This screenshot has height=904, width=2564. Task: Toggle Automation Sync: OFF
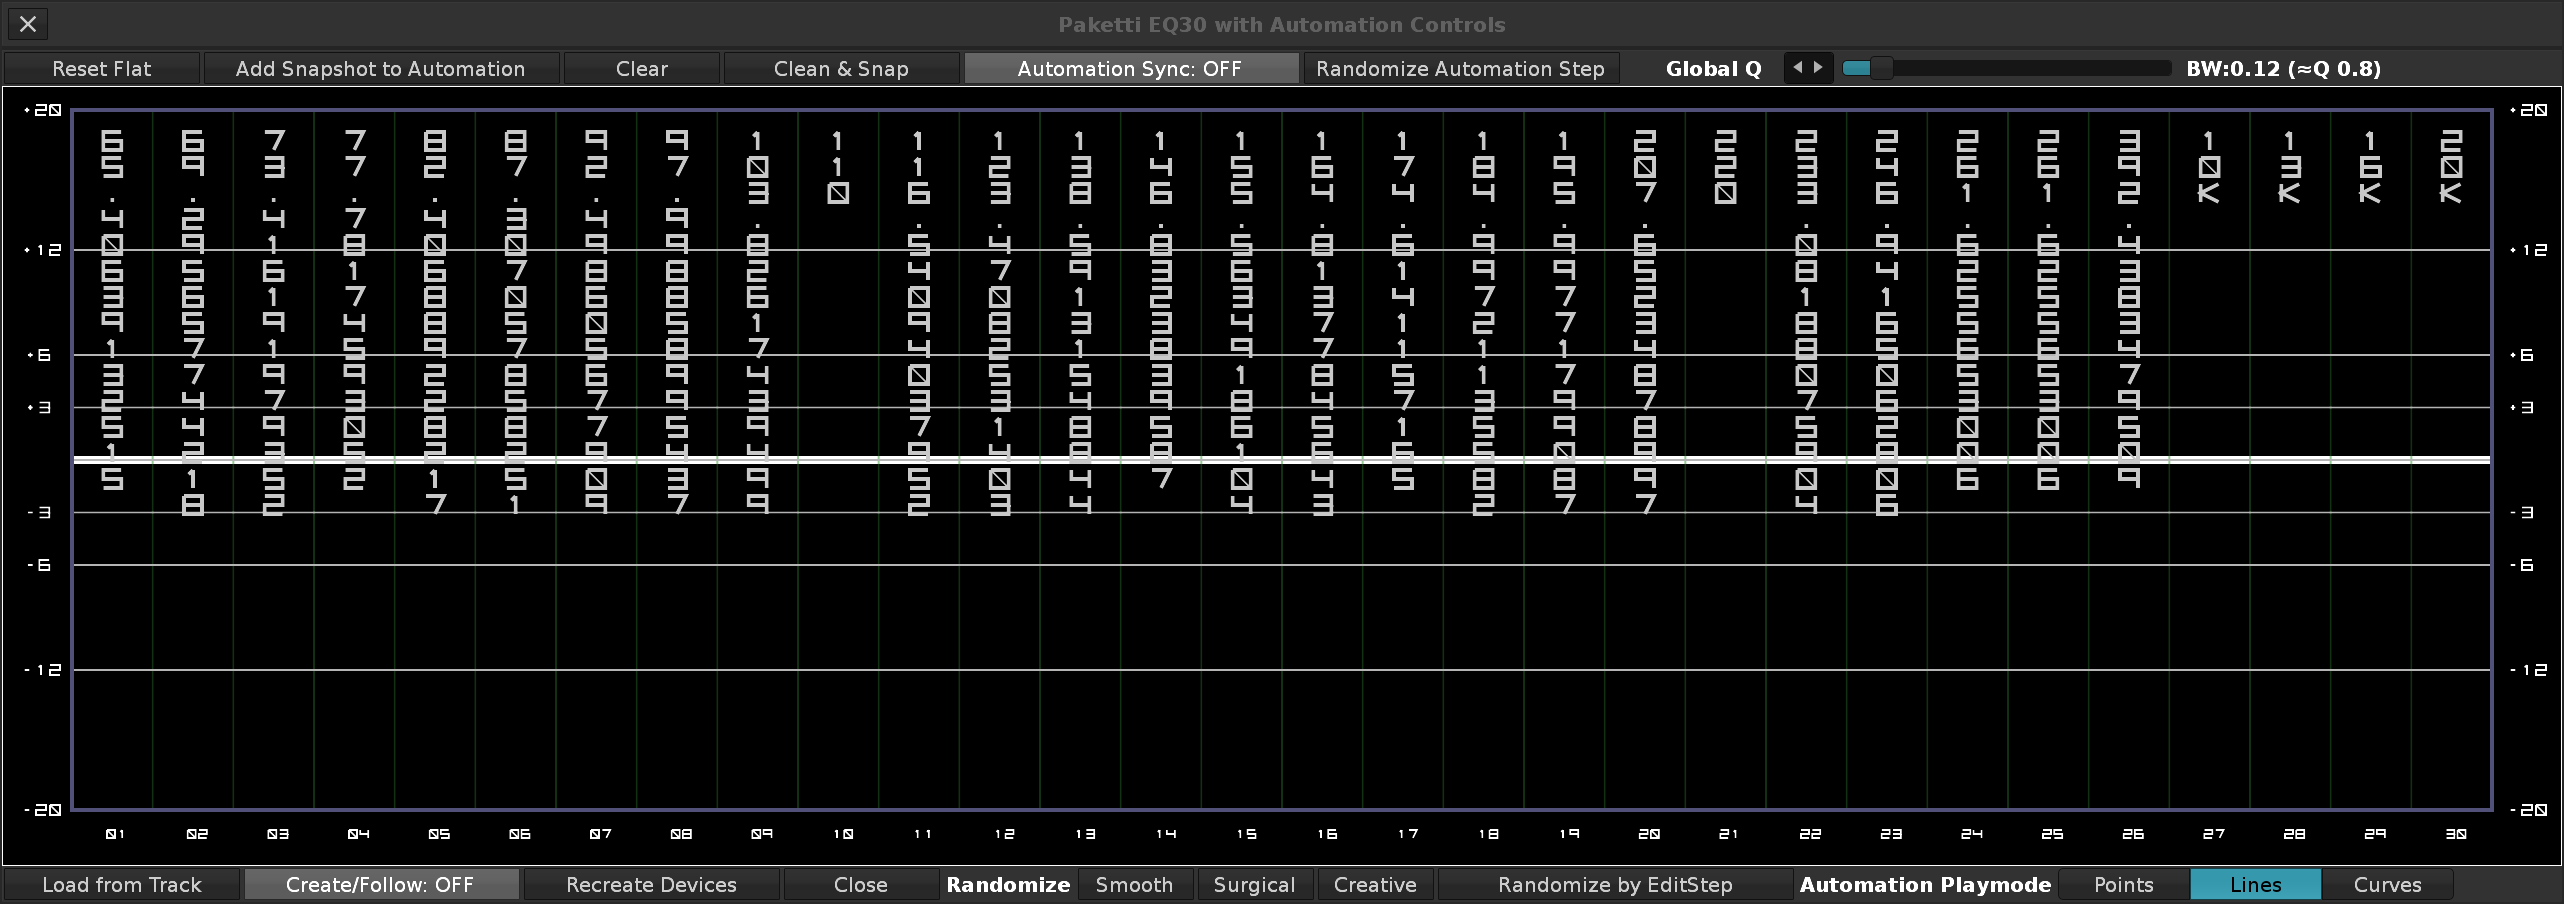(x=1130, y=69)
